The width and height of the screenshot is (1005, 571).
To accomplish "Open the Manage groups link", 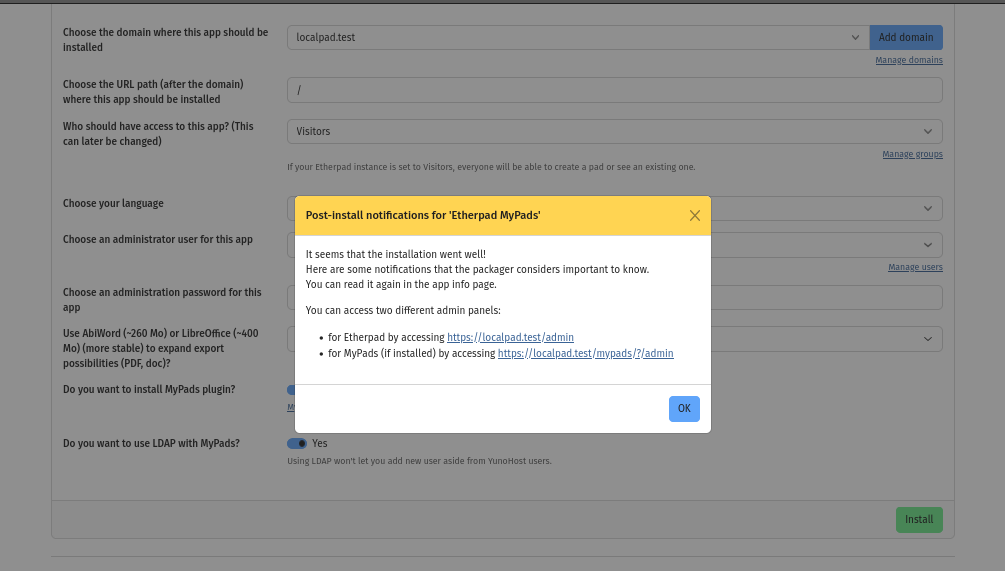I will point(912,154).
